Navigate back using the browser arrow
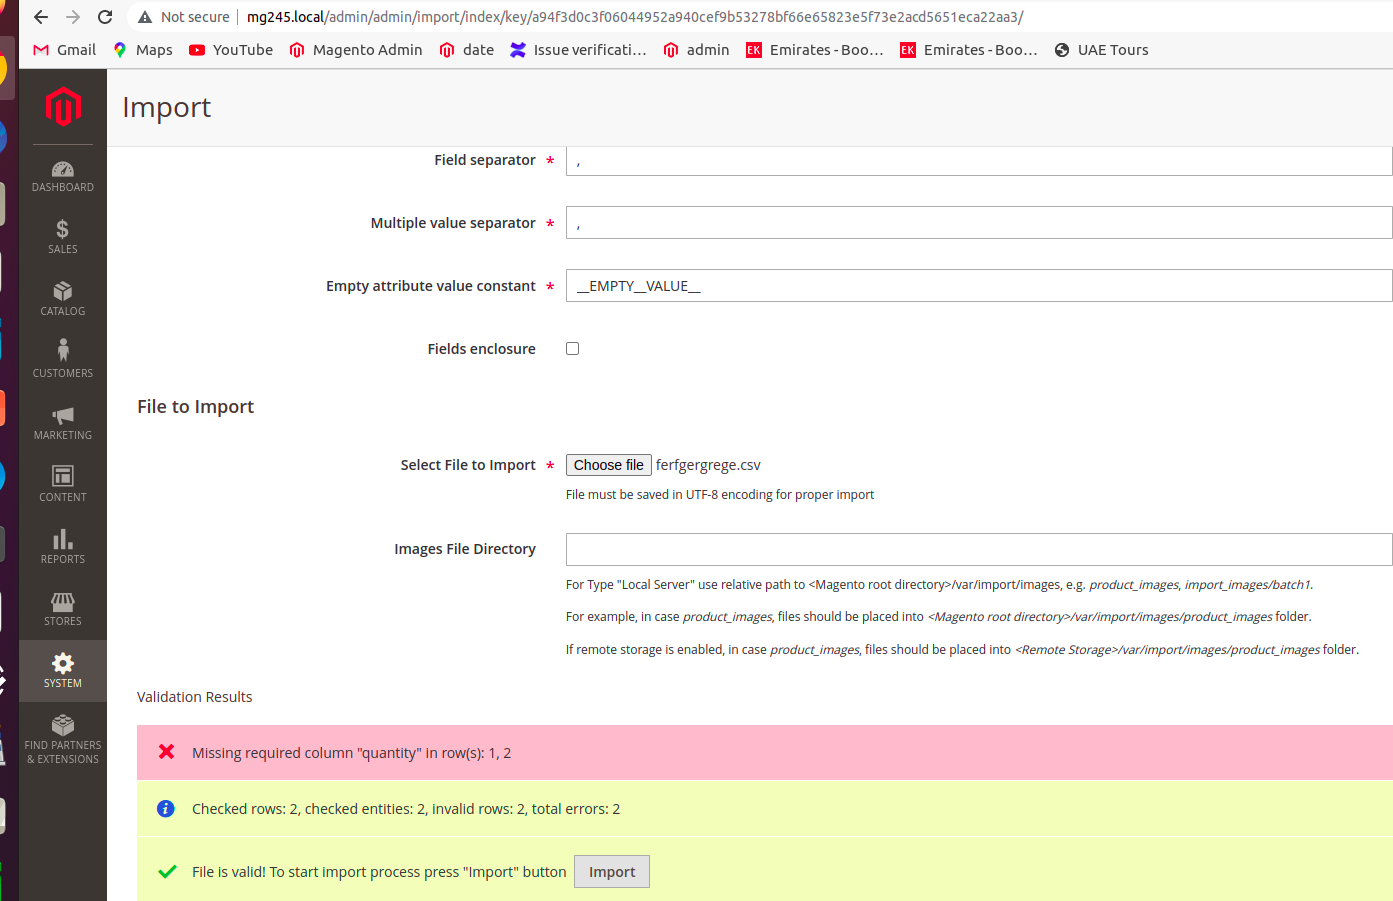Viewport: 1393px width, 901px height. coord(40,17)
